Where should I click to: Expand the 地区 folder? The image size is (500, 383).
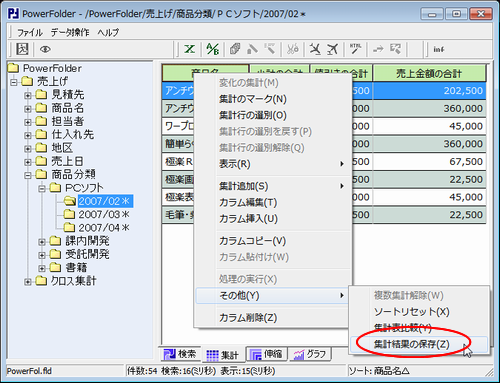coord(28,149)
